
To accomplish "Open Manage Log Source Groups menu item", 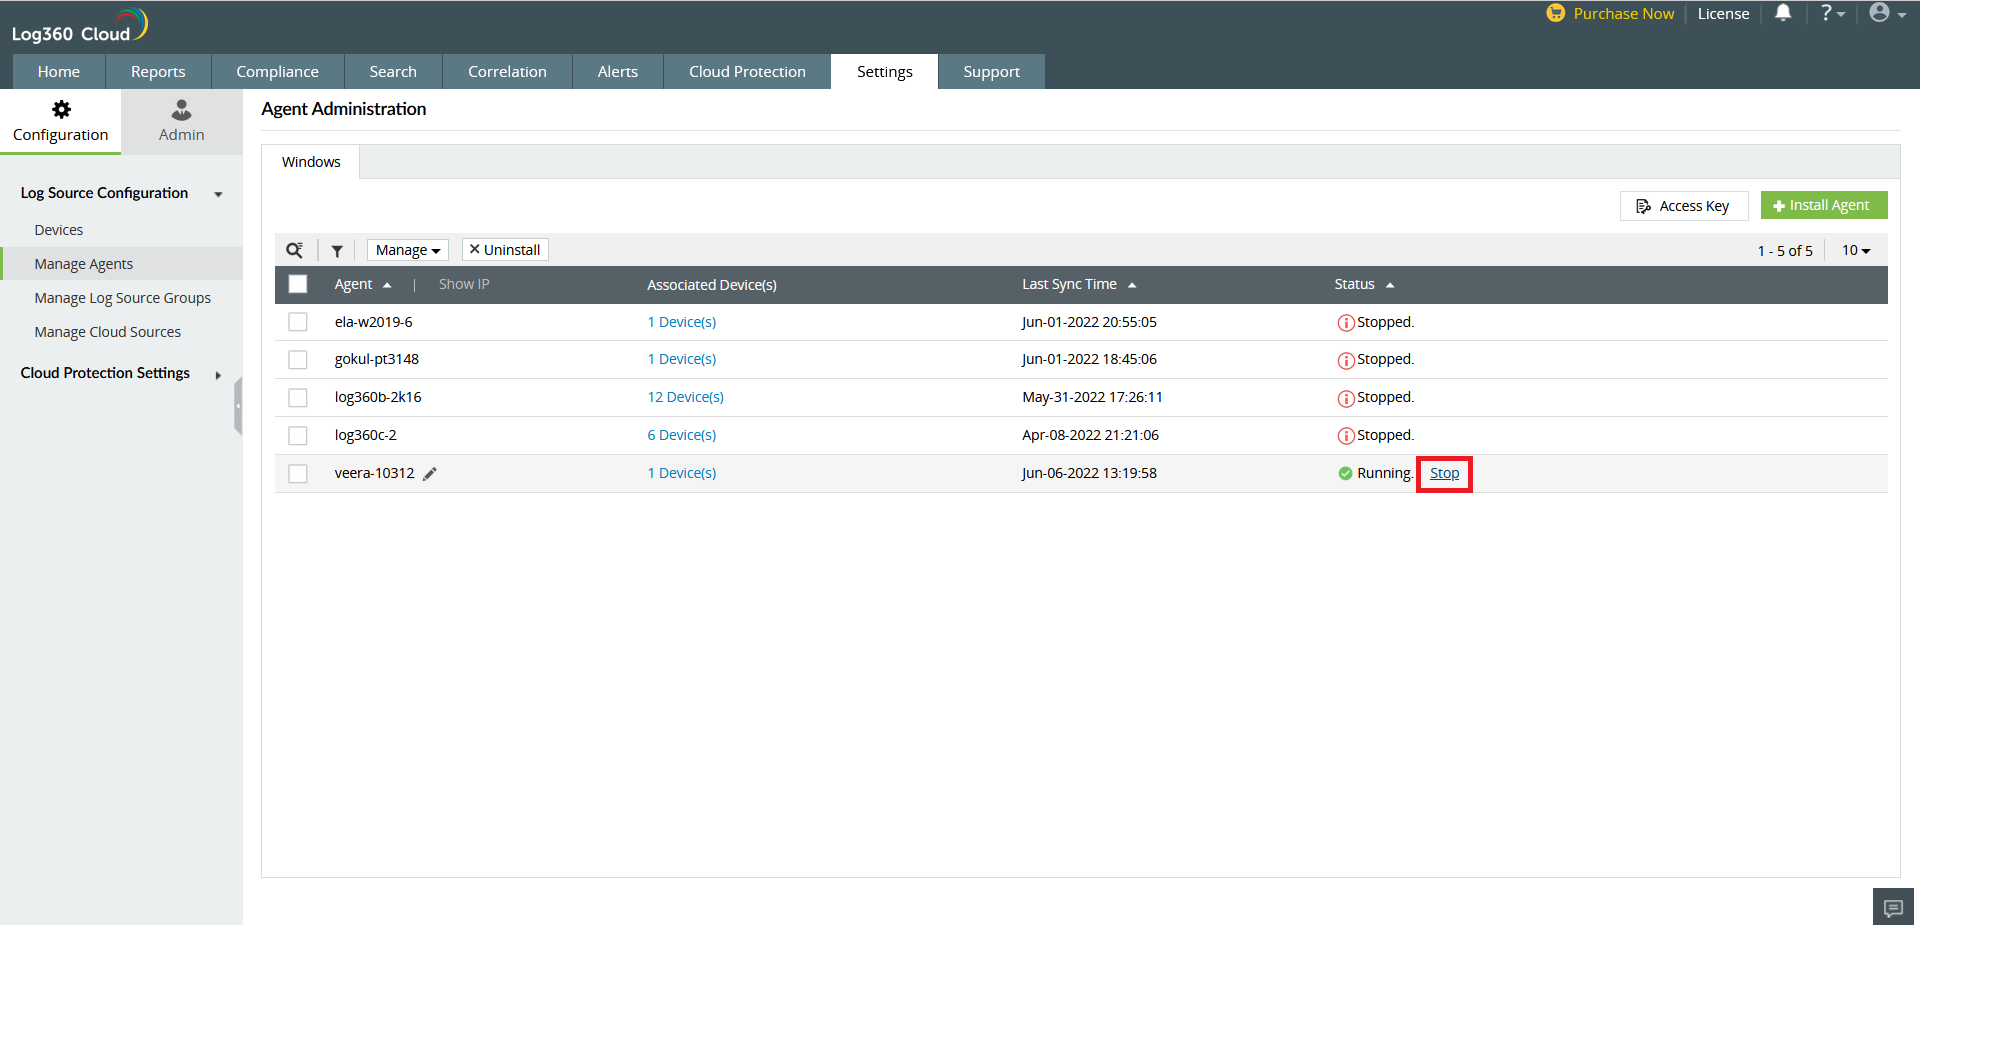I will (122, 298).
